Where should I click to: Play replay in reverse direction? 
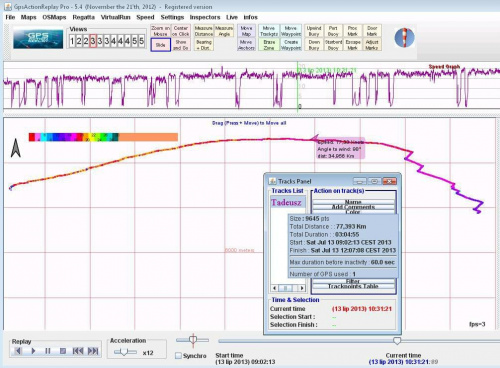[x=18, y=351]
